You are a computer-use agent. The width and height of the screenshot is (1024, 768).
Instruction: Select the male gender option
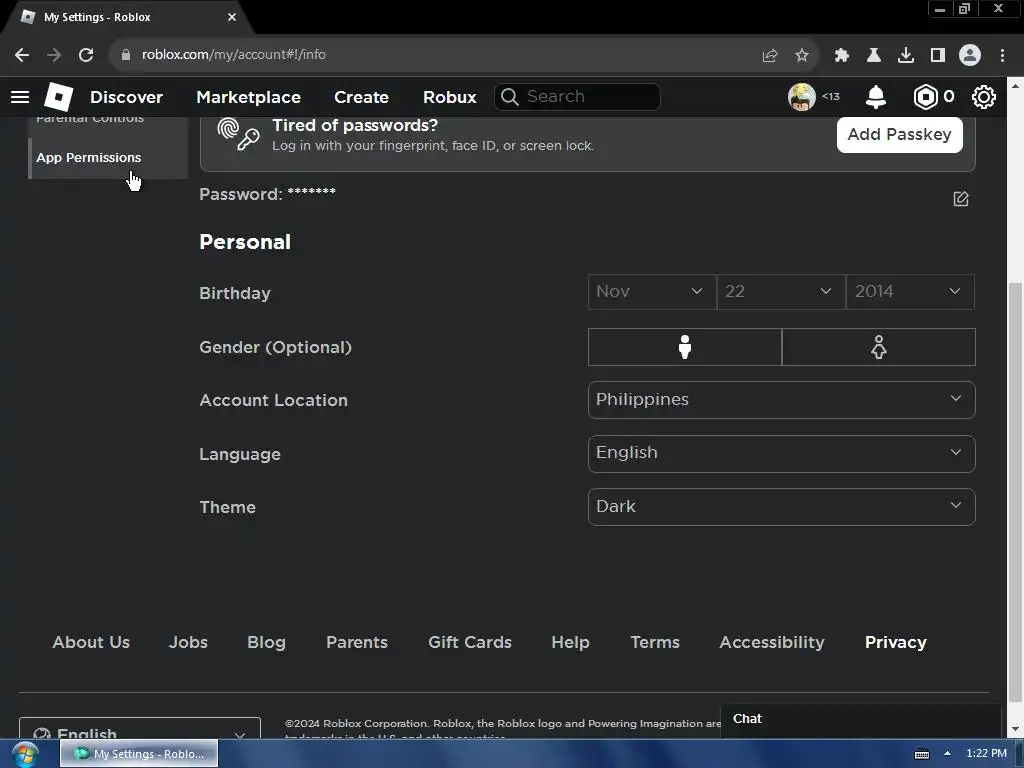684,347
